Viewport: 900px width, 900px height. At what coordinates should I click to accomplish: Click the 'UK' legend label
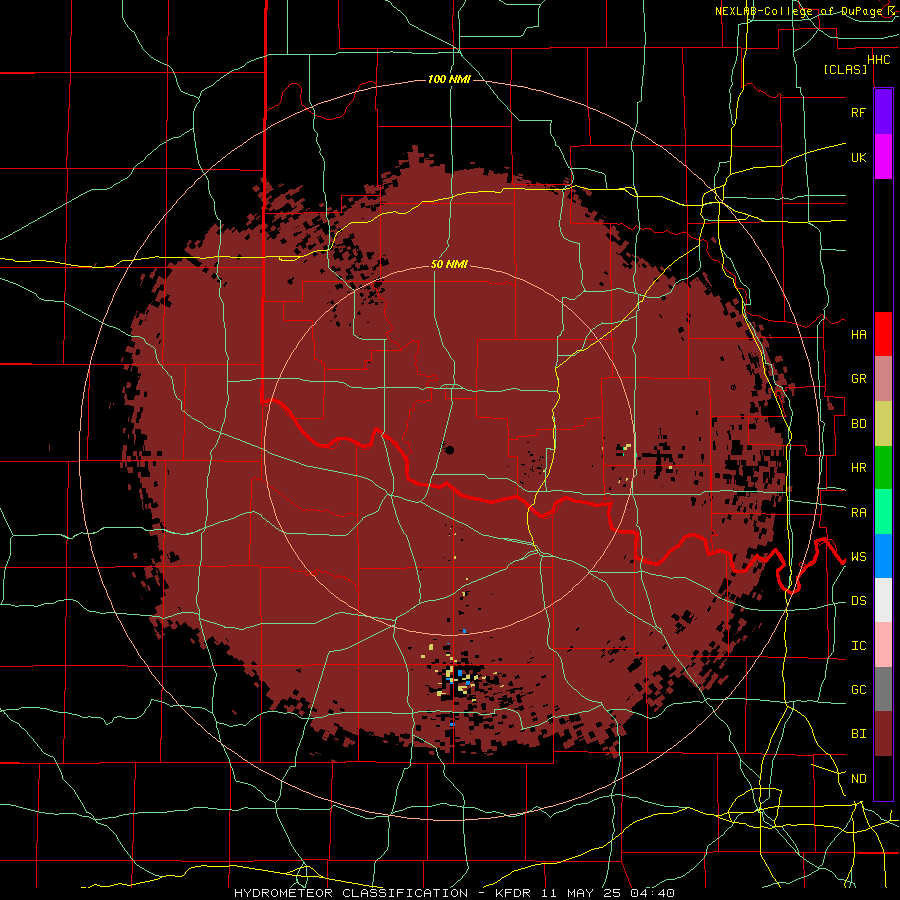(858, 158)
